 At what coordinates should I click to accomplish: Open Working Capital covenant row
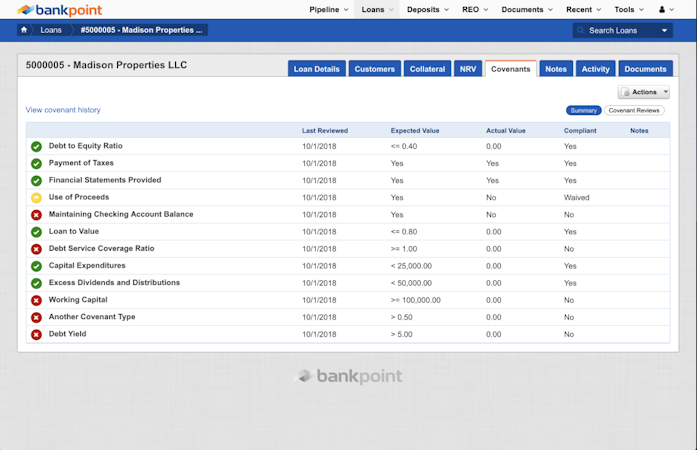[x=348, y=300]
